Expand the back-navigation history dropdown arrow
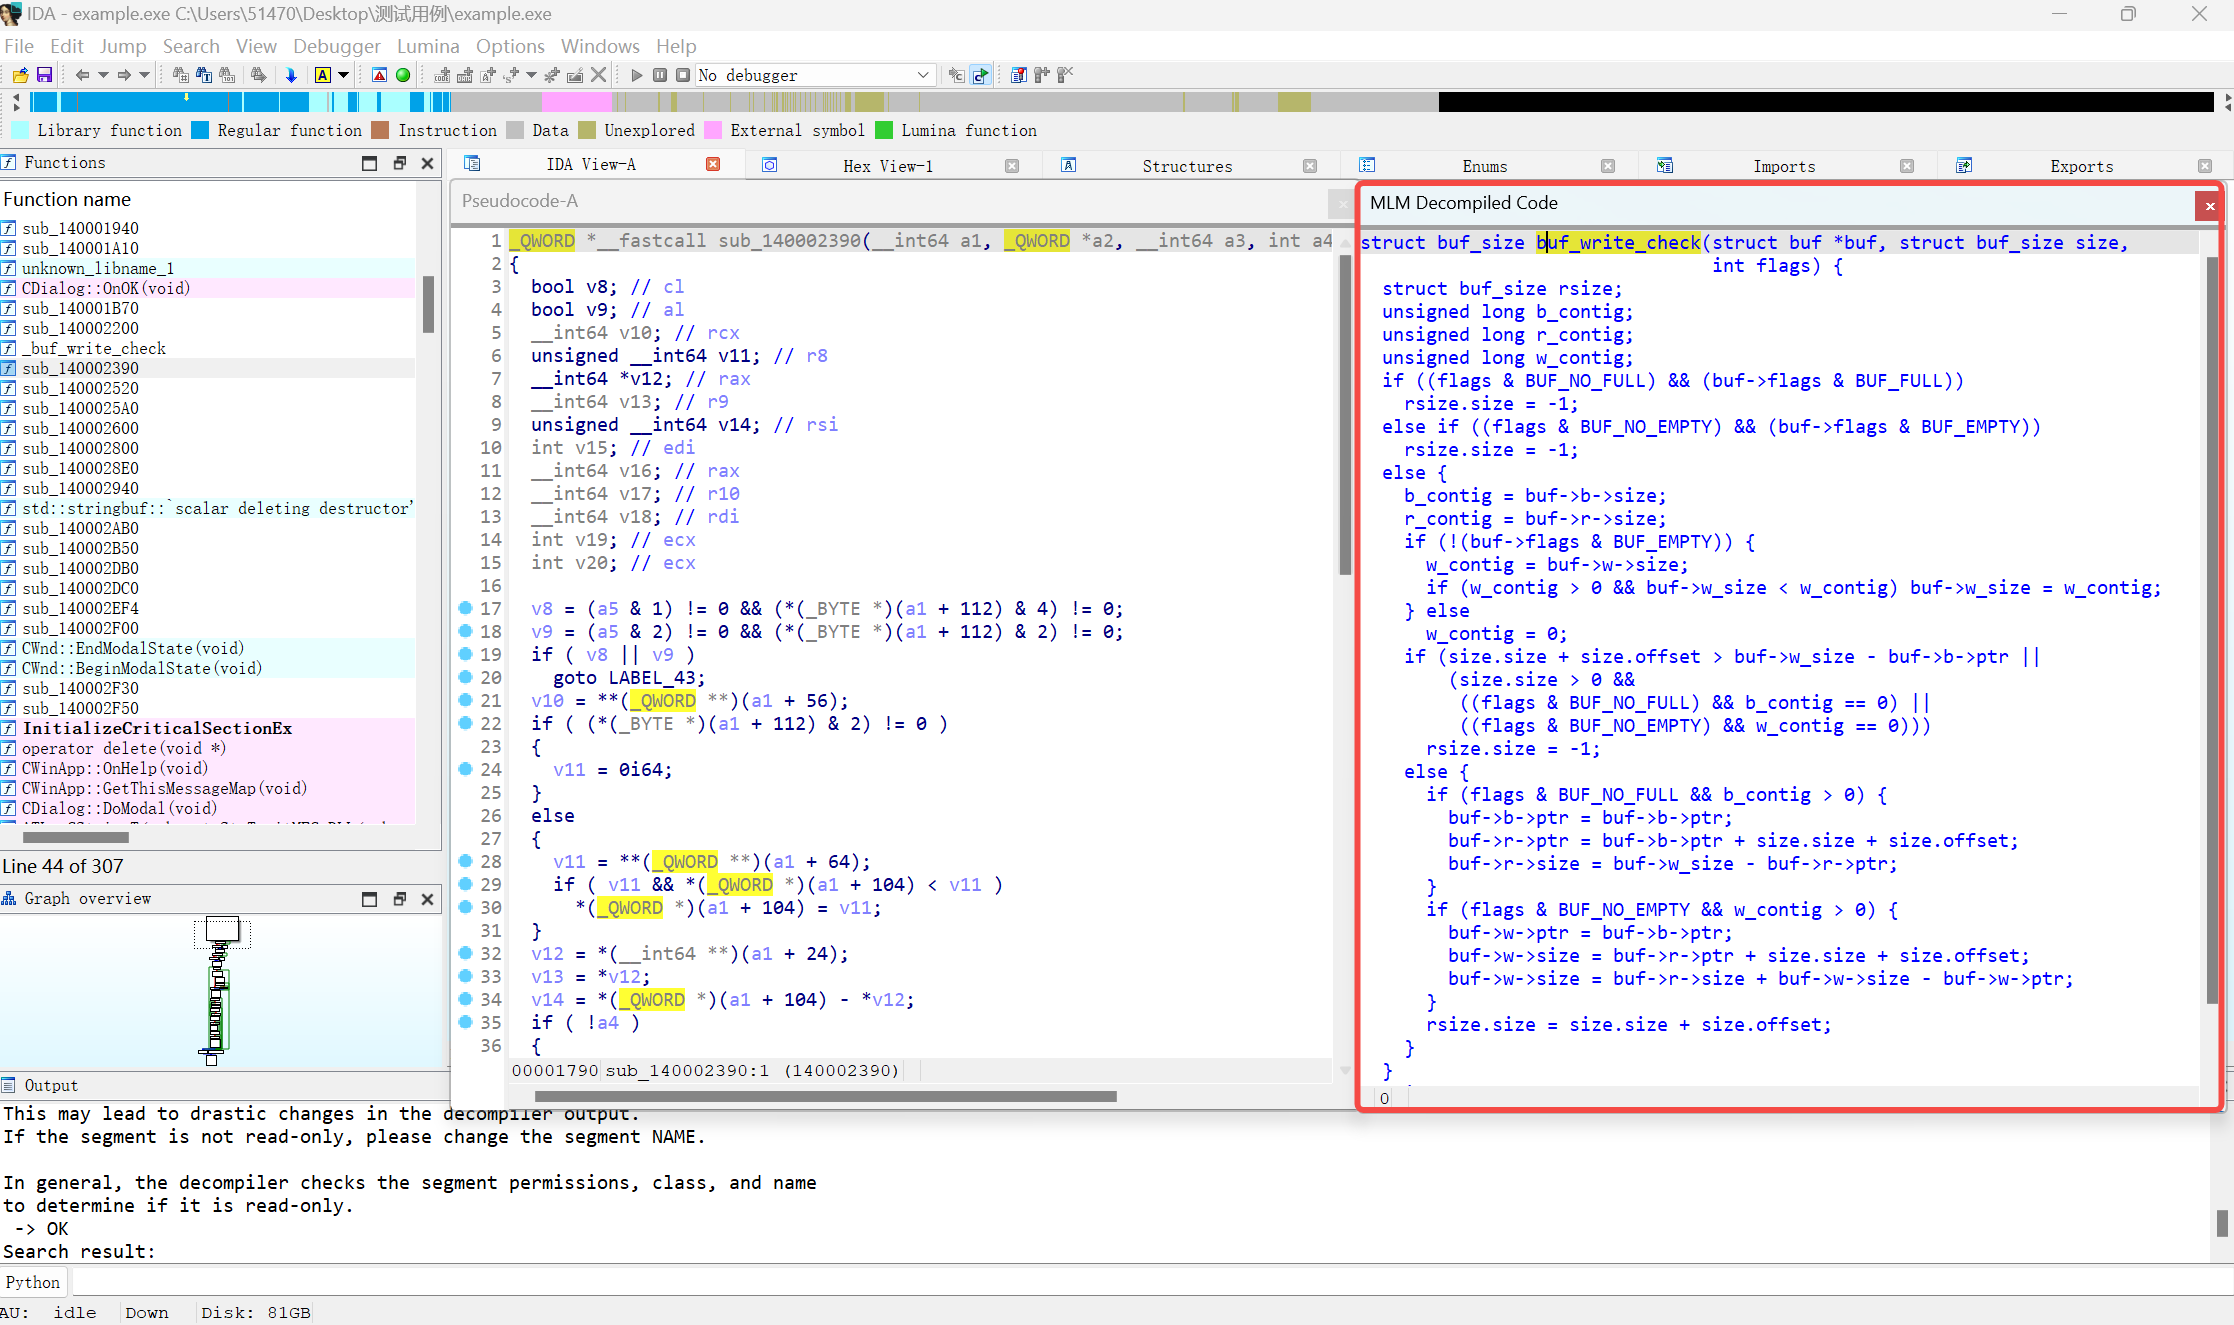2234x1325 pixels. (103, 75)
